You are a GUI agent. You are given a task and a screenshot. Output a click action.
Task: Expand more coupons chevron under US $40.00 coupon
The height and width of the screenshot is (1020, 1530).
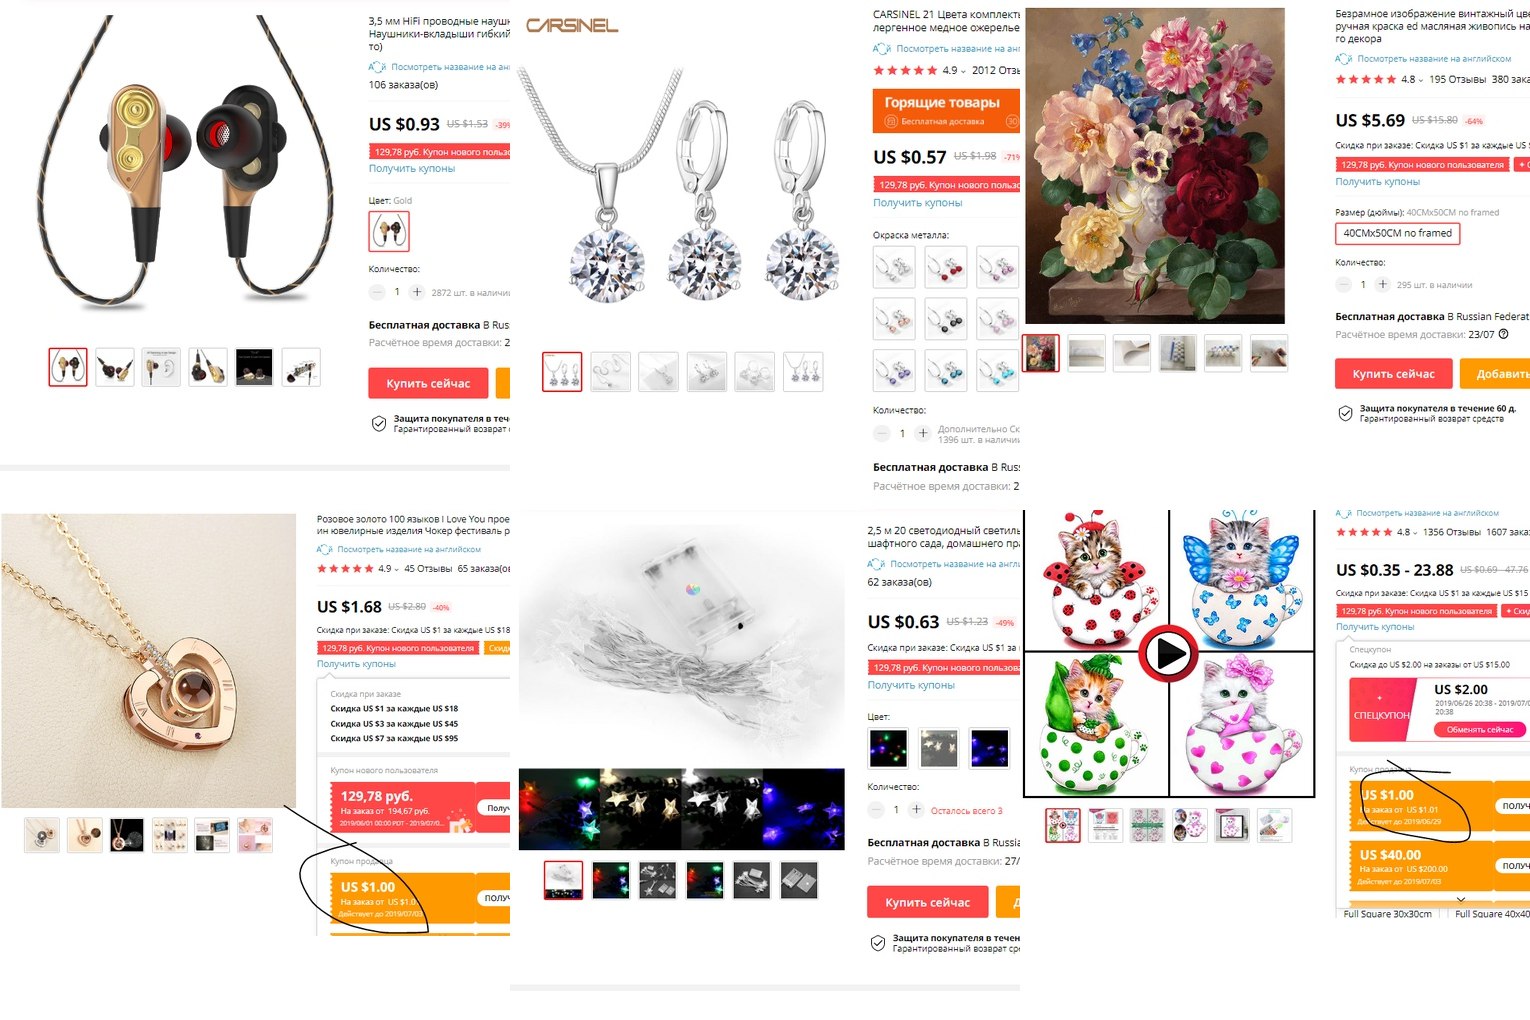[x=1461, y=900]
